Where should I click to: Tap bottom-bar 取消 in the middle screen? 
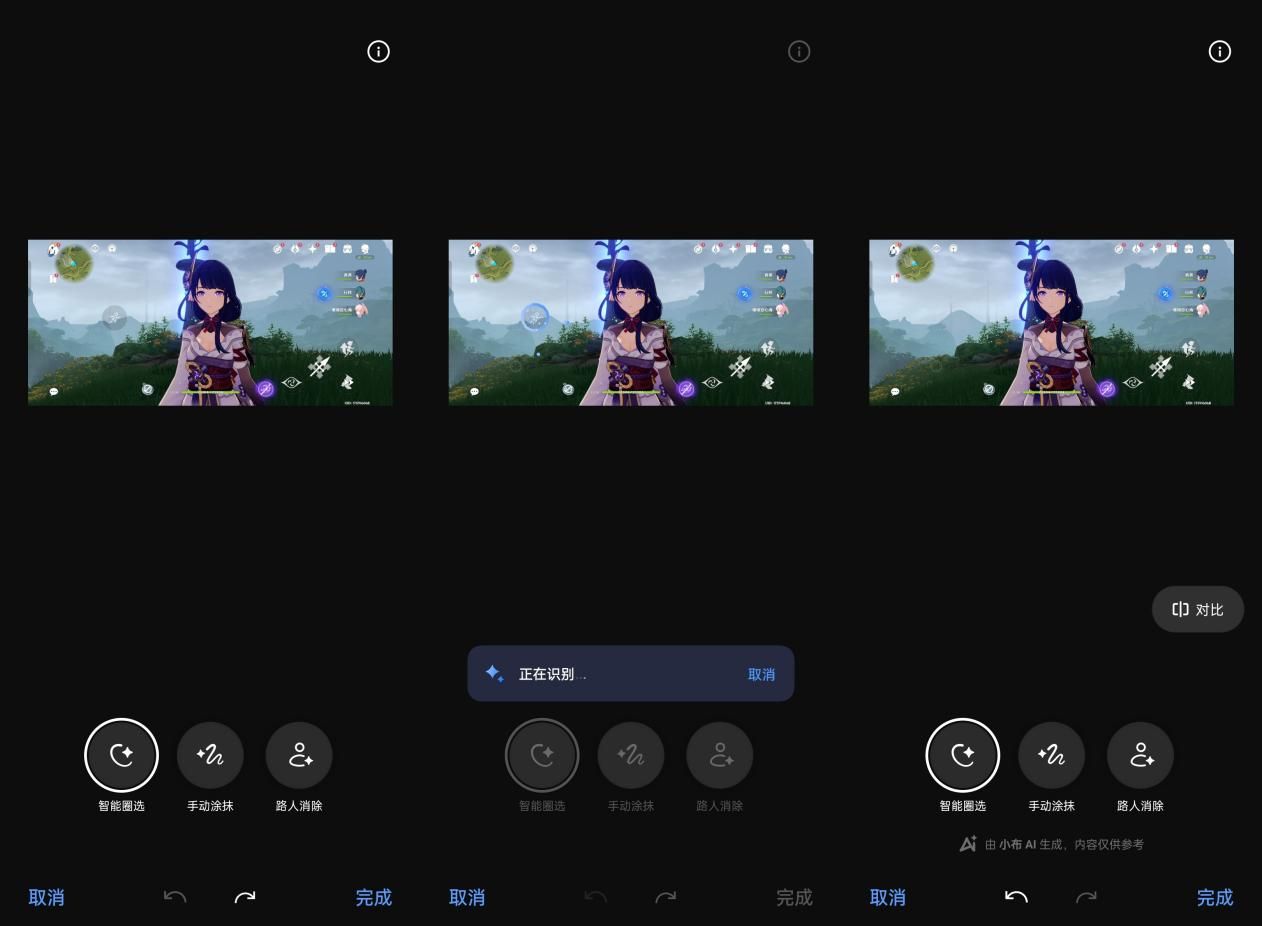click(x=467, y=898)
